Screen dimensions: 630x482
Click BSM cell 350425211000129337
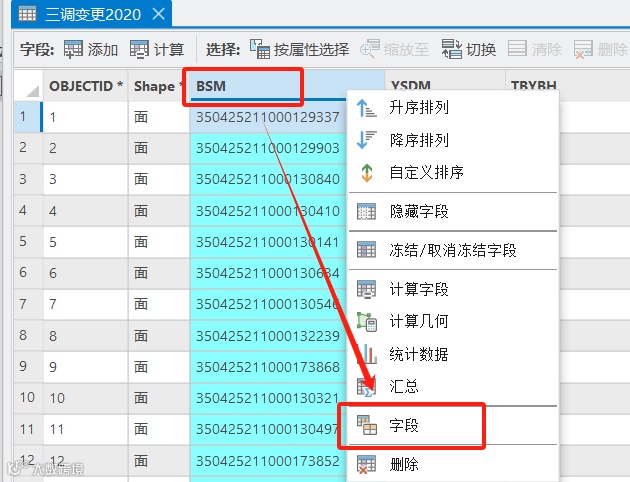(268, 117)
